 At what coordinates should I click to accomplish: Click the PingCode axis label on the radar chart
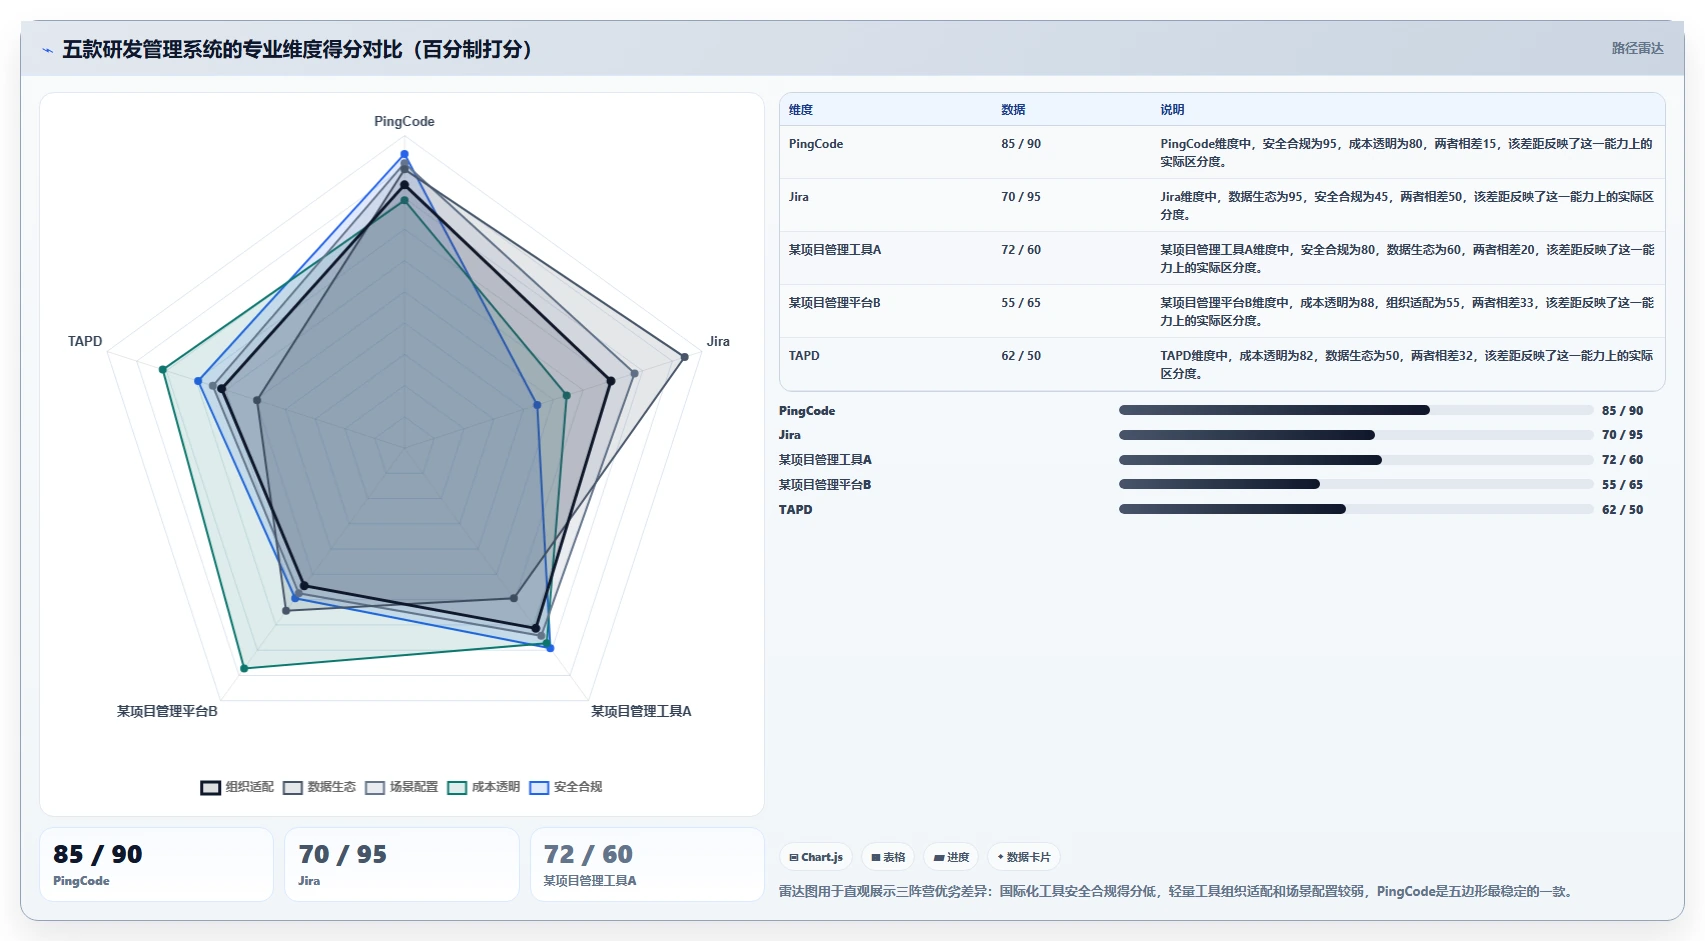point(404,121)
